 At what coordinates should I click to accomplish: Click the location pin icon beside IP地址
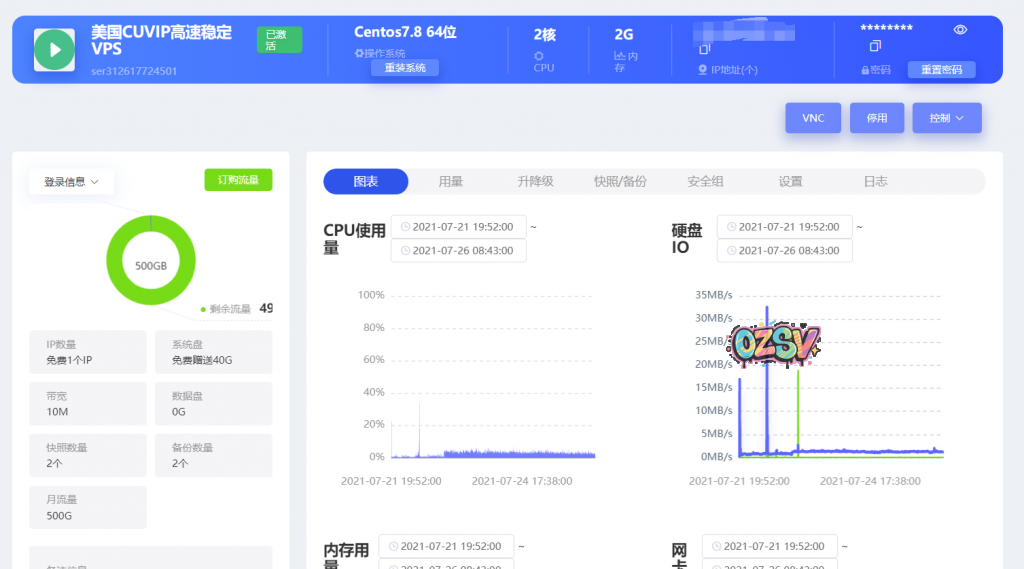click(x=703, y=70)
